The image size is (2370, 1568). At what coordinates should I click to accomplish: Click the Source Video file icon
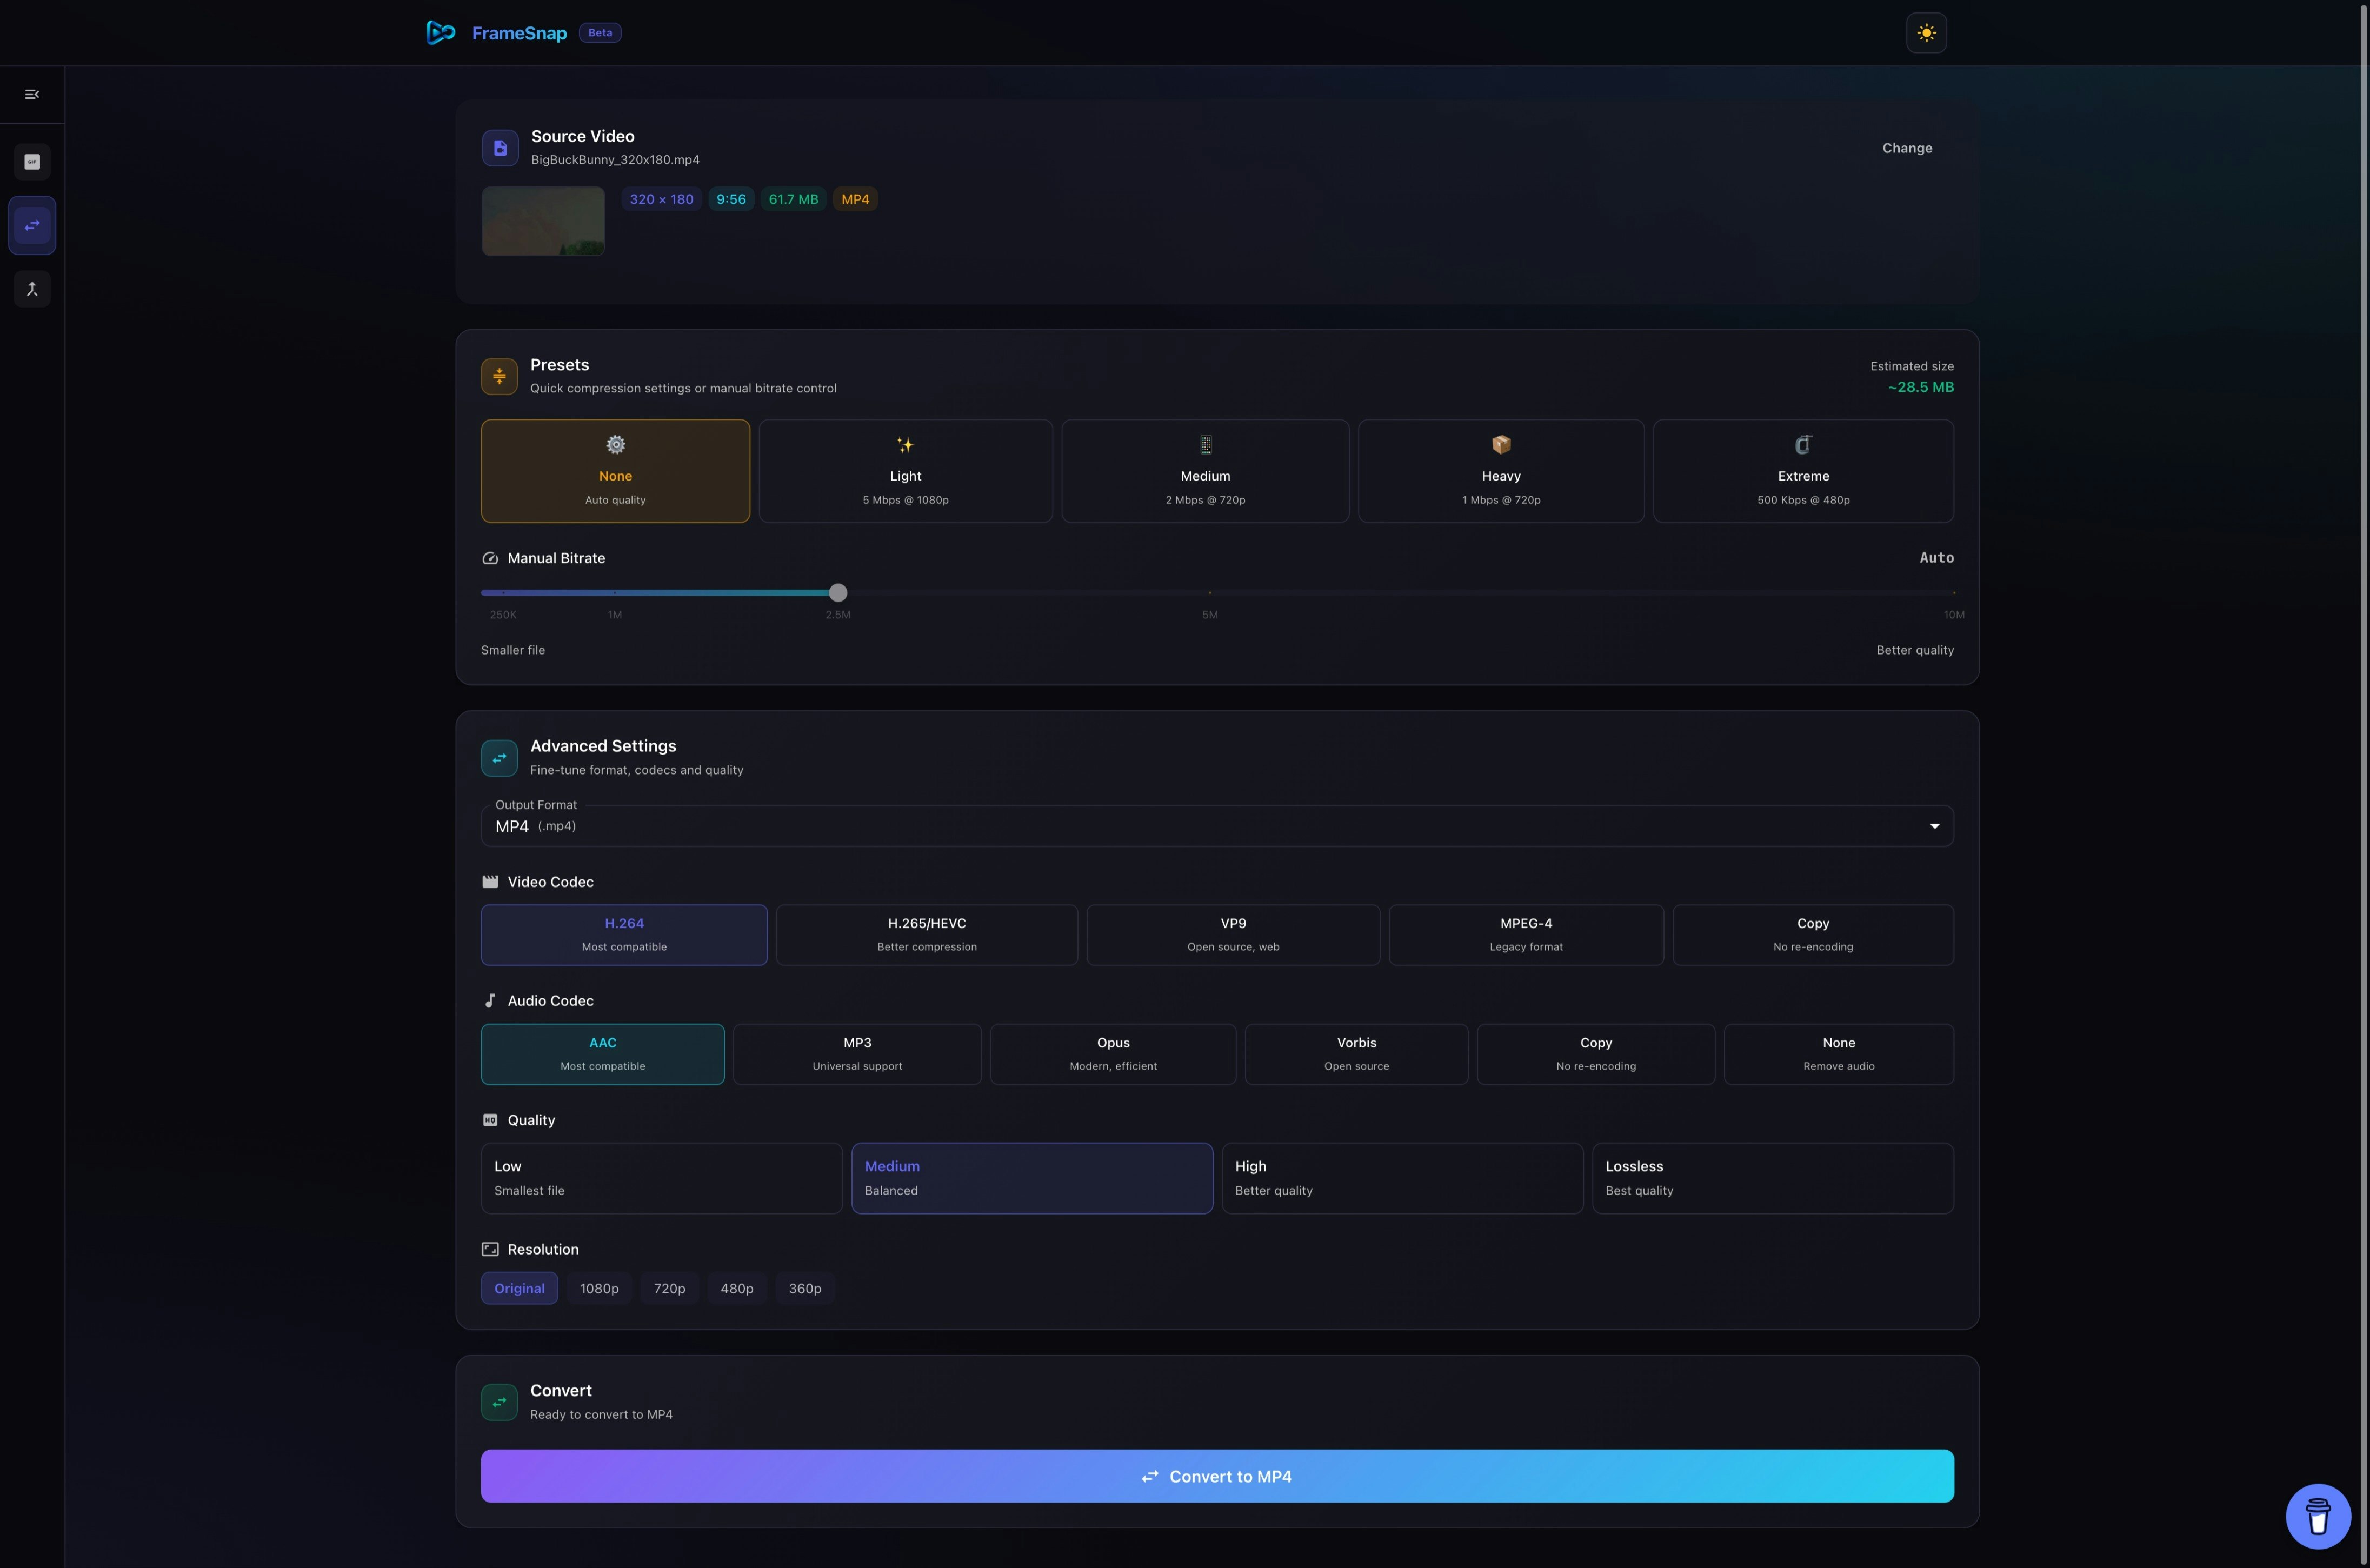coord(500,148)
